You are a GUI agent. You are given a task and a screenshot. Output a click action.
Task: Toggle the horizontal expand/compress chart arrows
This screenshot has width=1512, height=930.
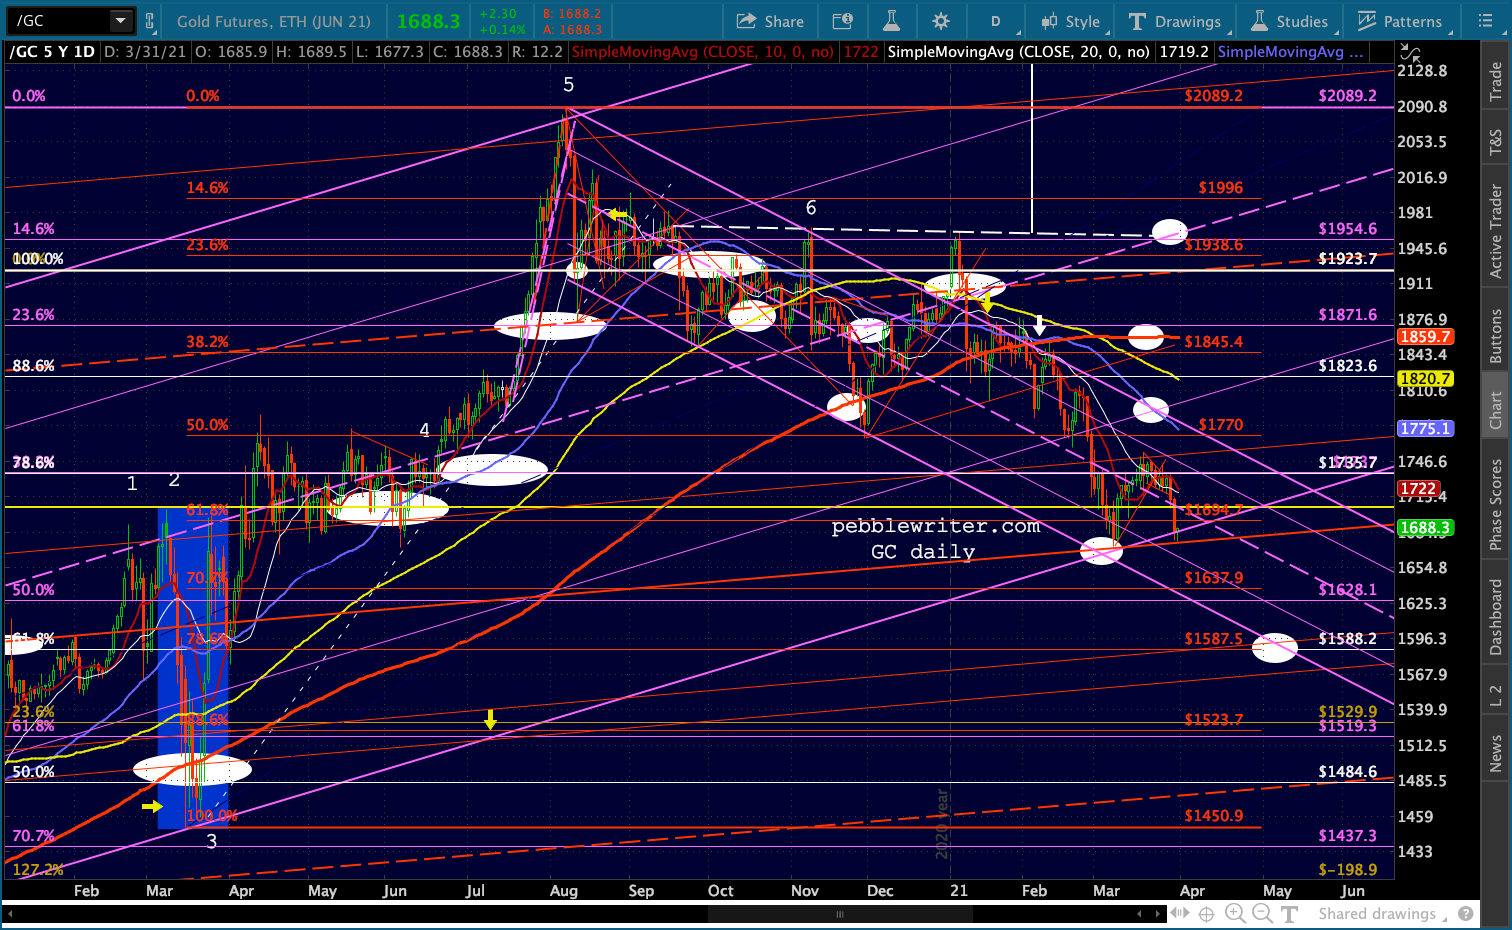[x=1180, y=913]
